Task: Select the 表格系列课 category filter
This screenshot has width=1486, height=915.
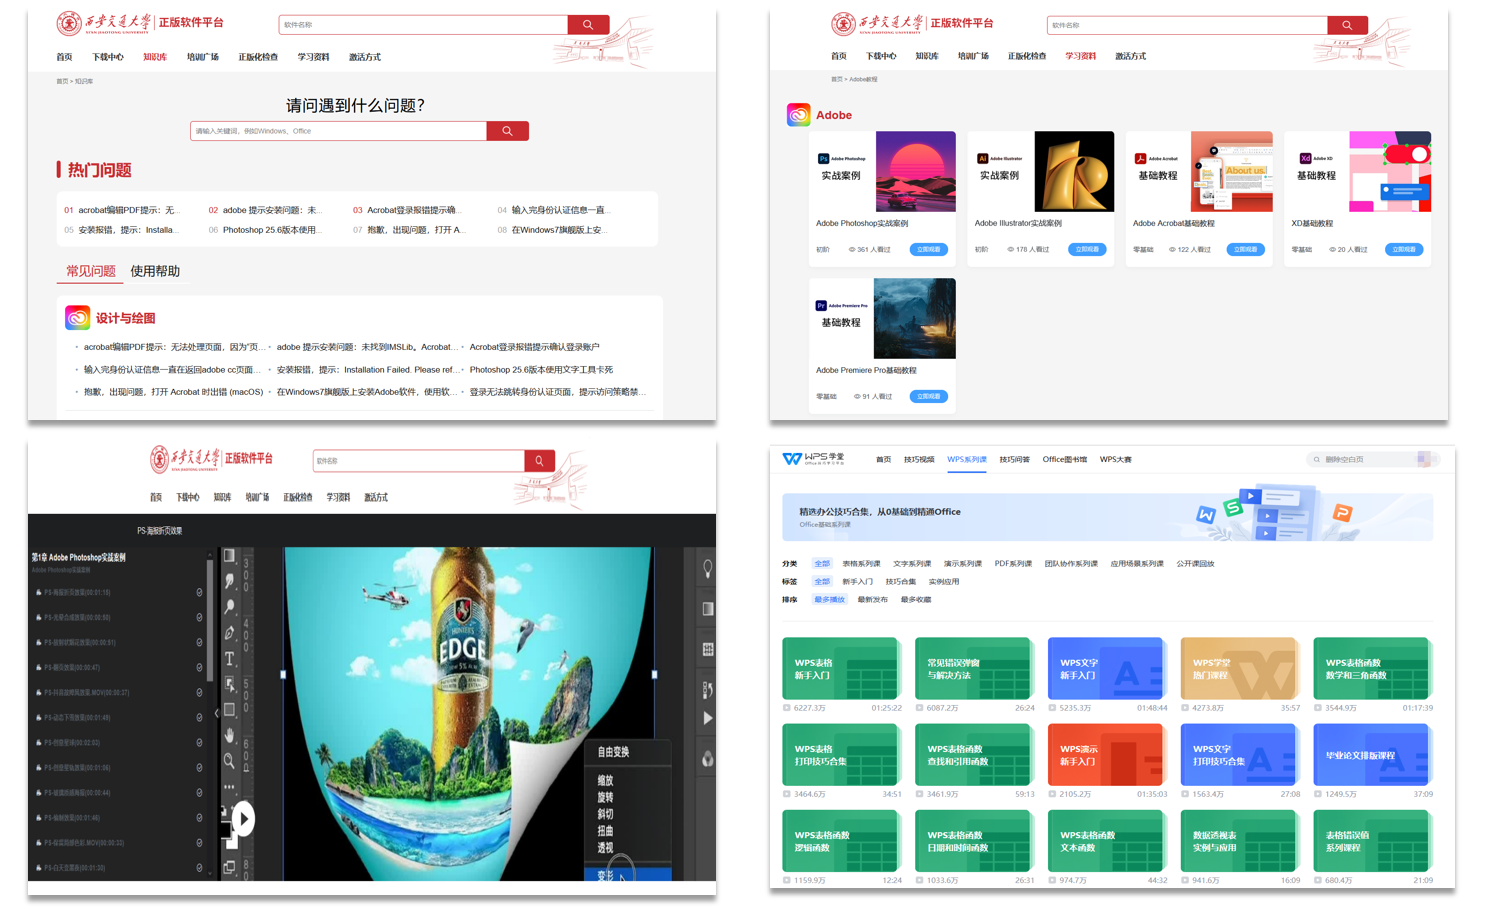Action: (x=861, y=564)
